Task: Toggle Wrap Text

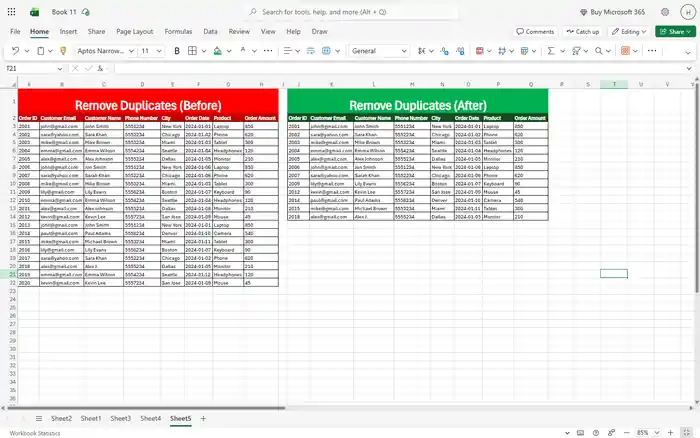Action: click(310, 51)
